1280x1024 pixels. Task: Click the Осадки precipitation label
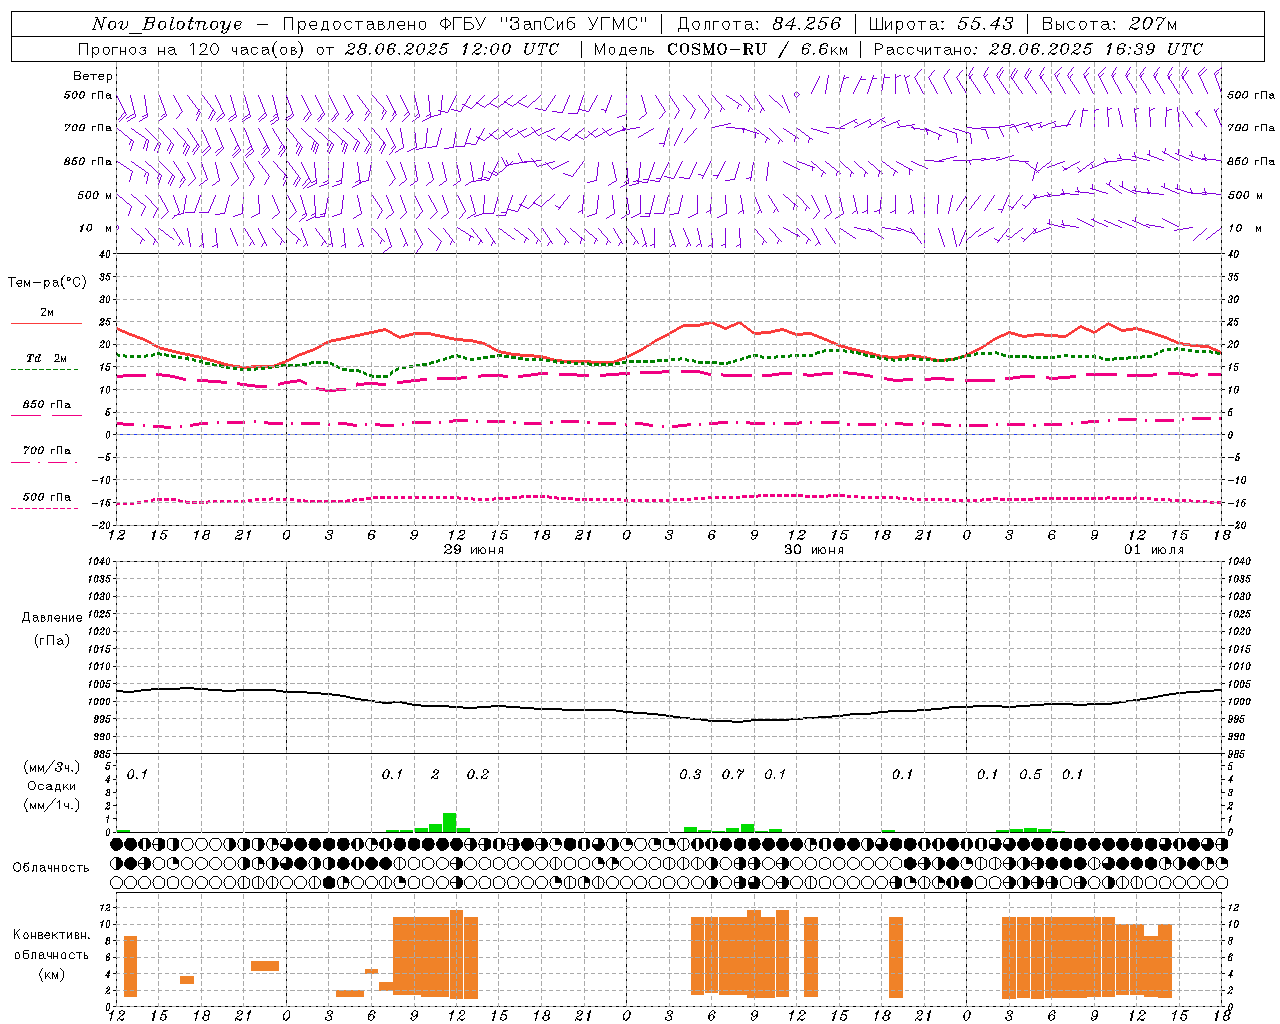pos(52,786)
